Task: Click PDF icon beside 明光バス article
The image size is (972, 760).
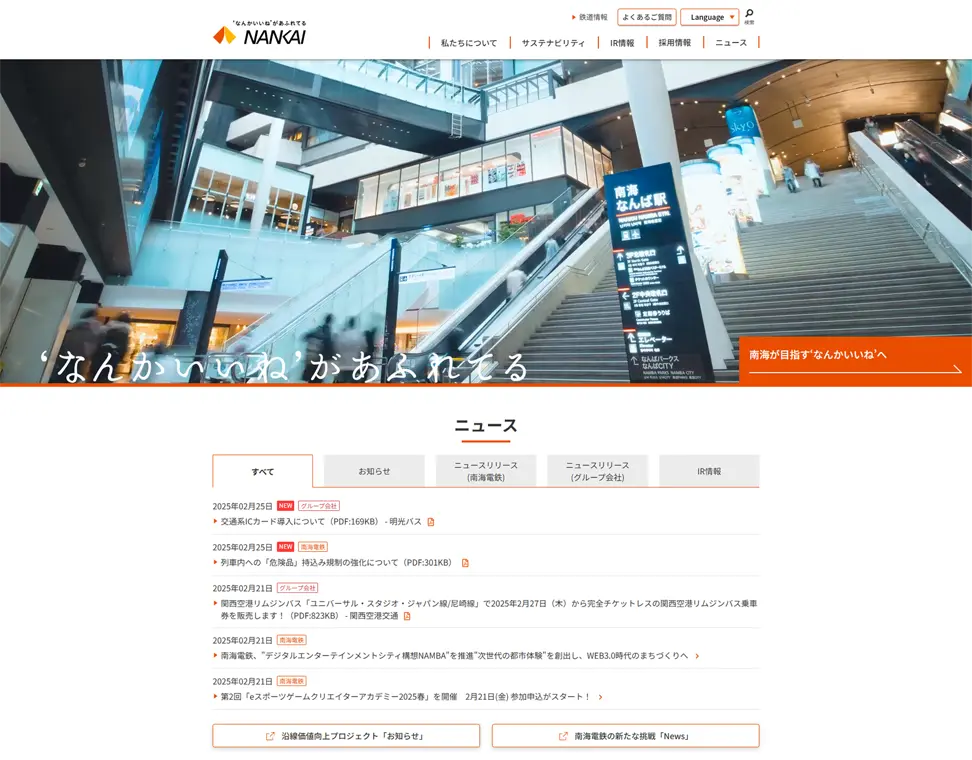Action: tap(431, 522)
